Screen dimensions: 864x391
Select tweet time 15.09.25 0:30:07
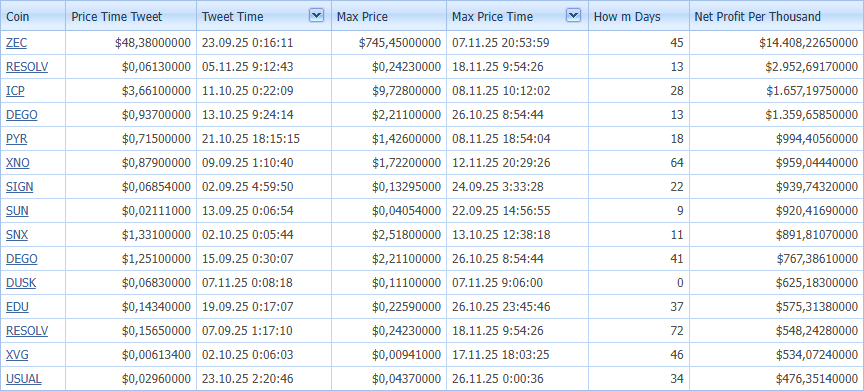coord(264,258)
